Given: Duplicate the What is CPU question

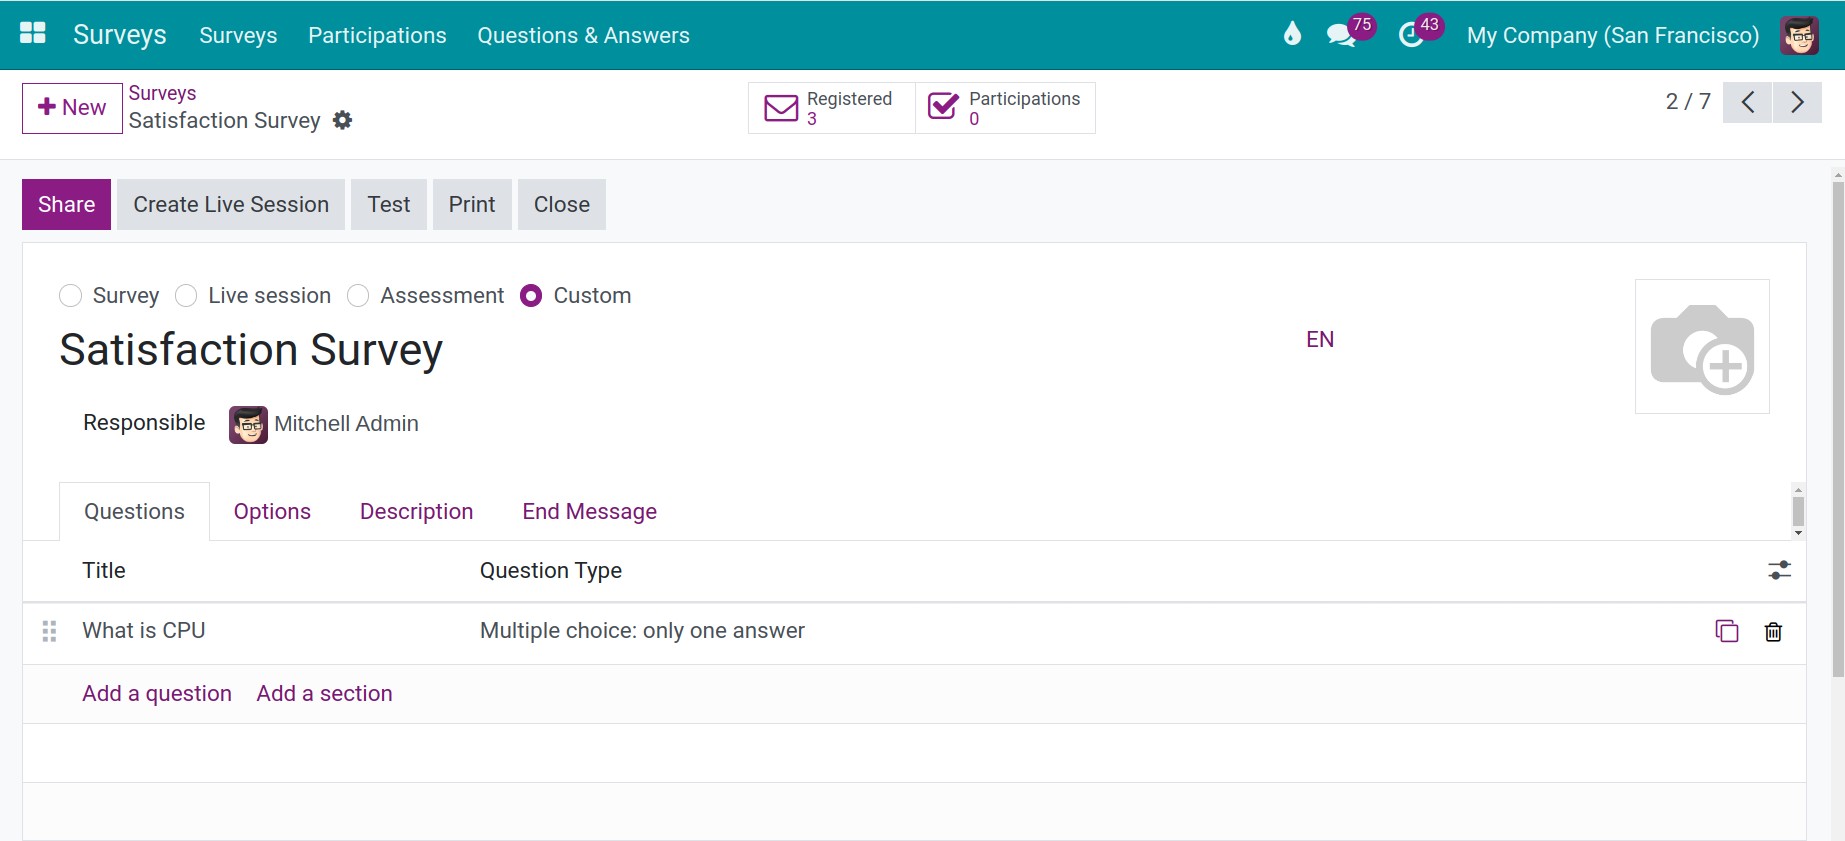Looking at the screenshot, I should click(1727, 631).
